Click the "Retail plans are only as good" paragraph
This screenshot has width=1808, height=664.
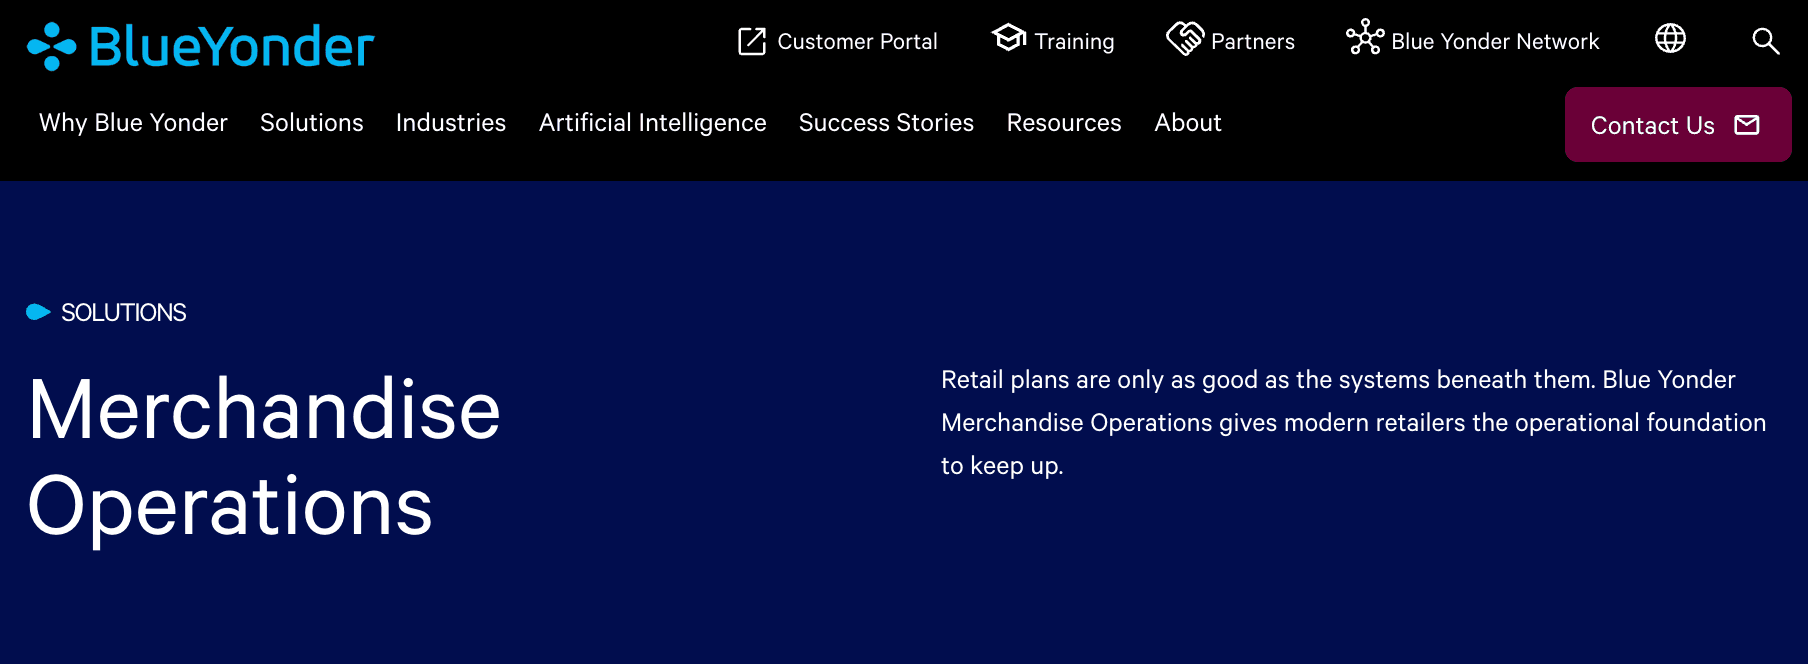(1354, 423)
